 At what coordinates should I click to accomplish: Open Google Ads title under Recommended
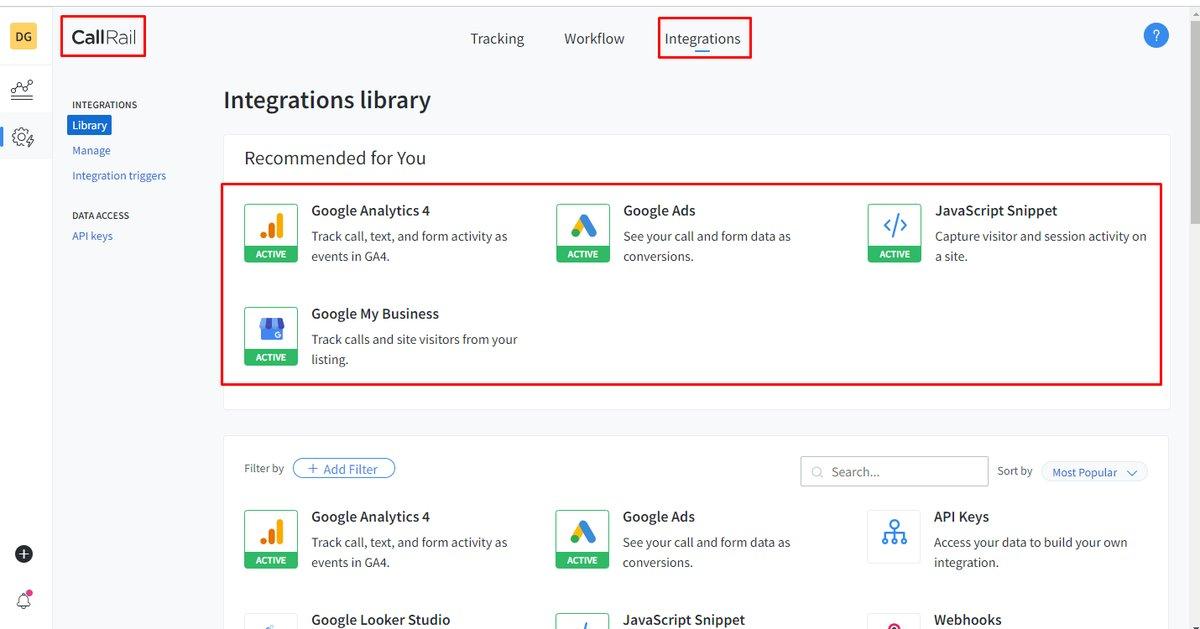(x=659, y=211)
